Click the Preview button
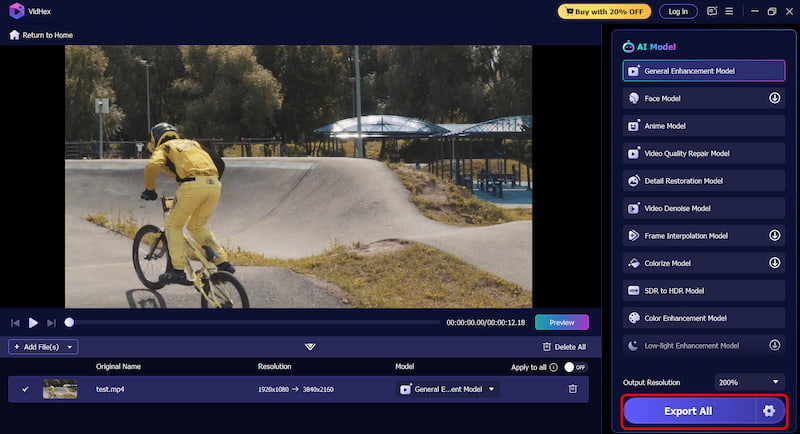This screenshot has width=800, height=434. coord(561,323)
